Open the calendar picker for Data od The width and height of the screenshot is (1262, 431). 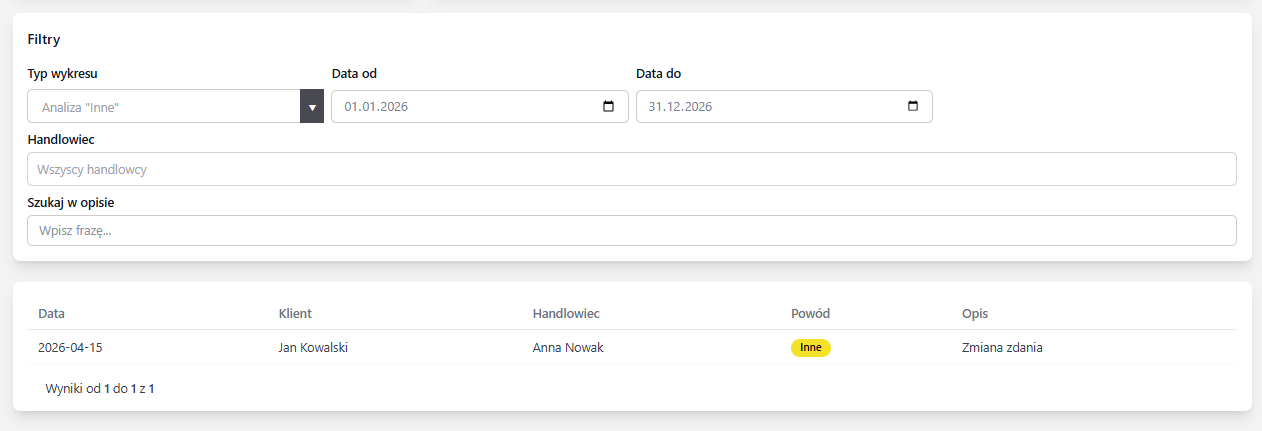[x=609, y=107]
